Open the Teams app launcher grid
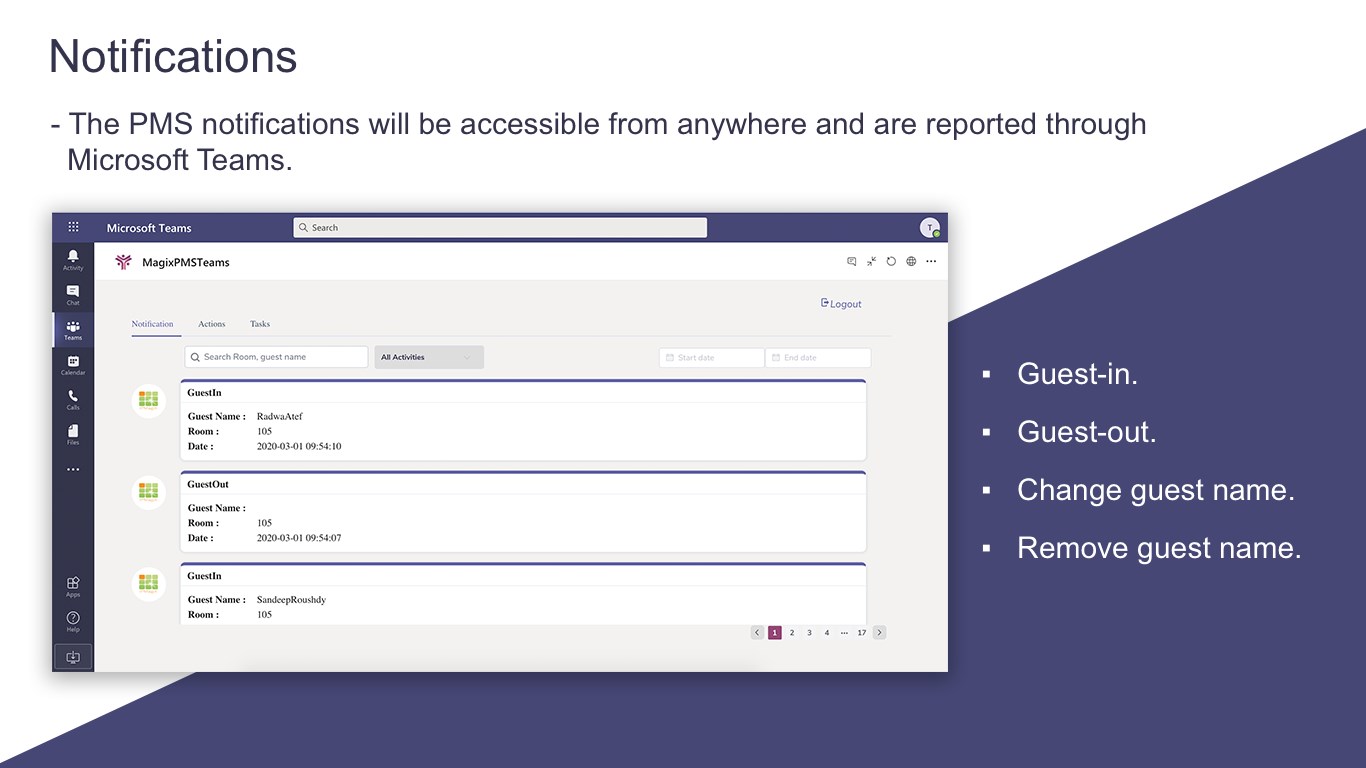The image size is (1366, 768). point(73,227)
